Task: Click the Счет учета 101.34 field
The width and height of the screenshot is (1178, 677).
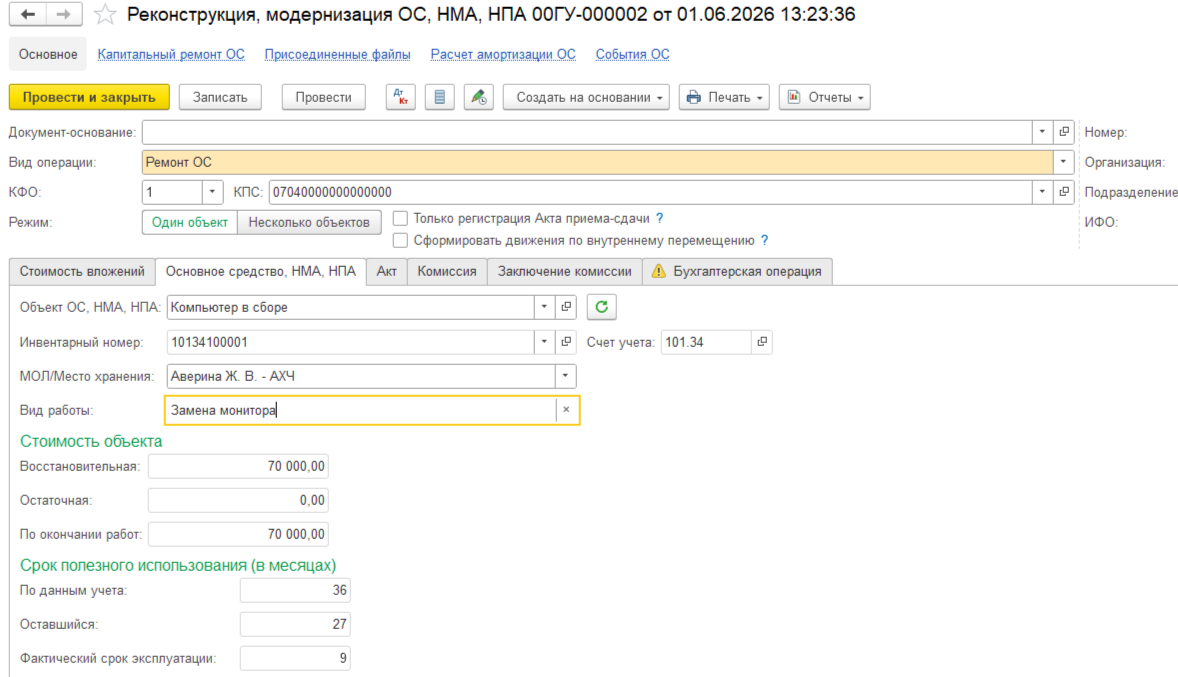Action: (x=706, y=342)
